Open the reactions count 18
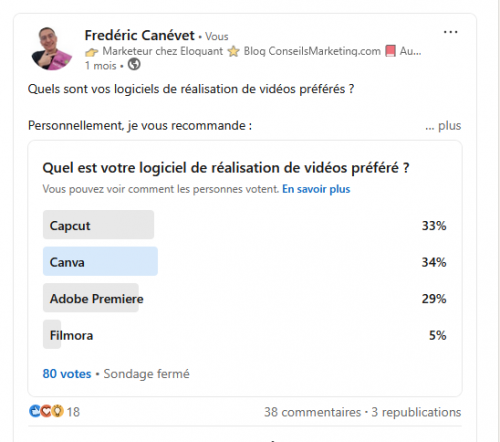Screen dimensions: 500x442 [73, 412]
